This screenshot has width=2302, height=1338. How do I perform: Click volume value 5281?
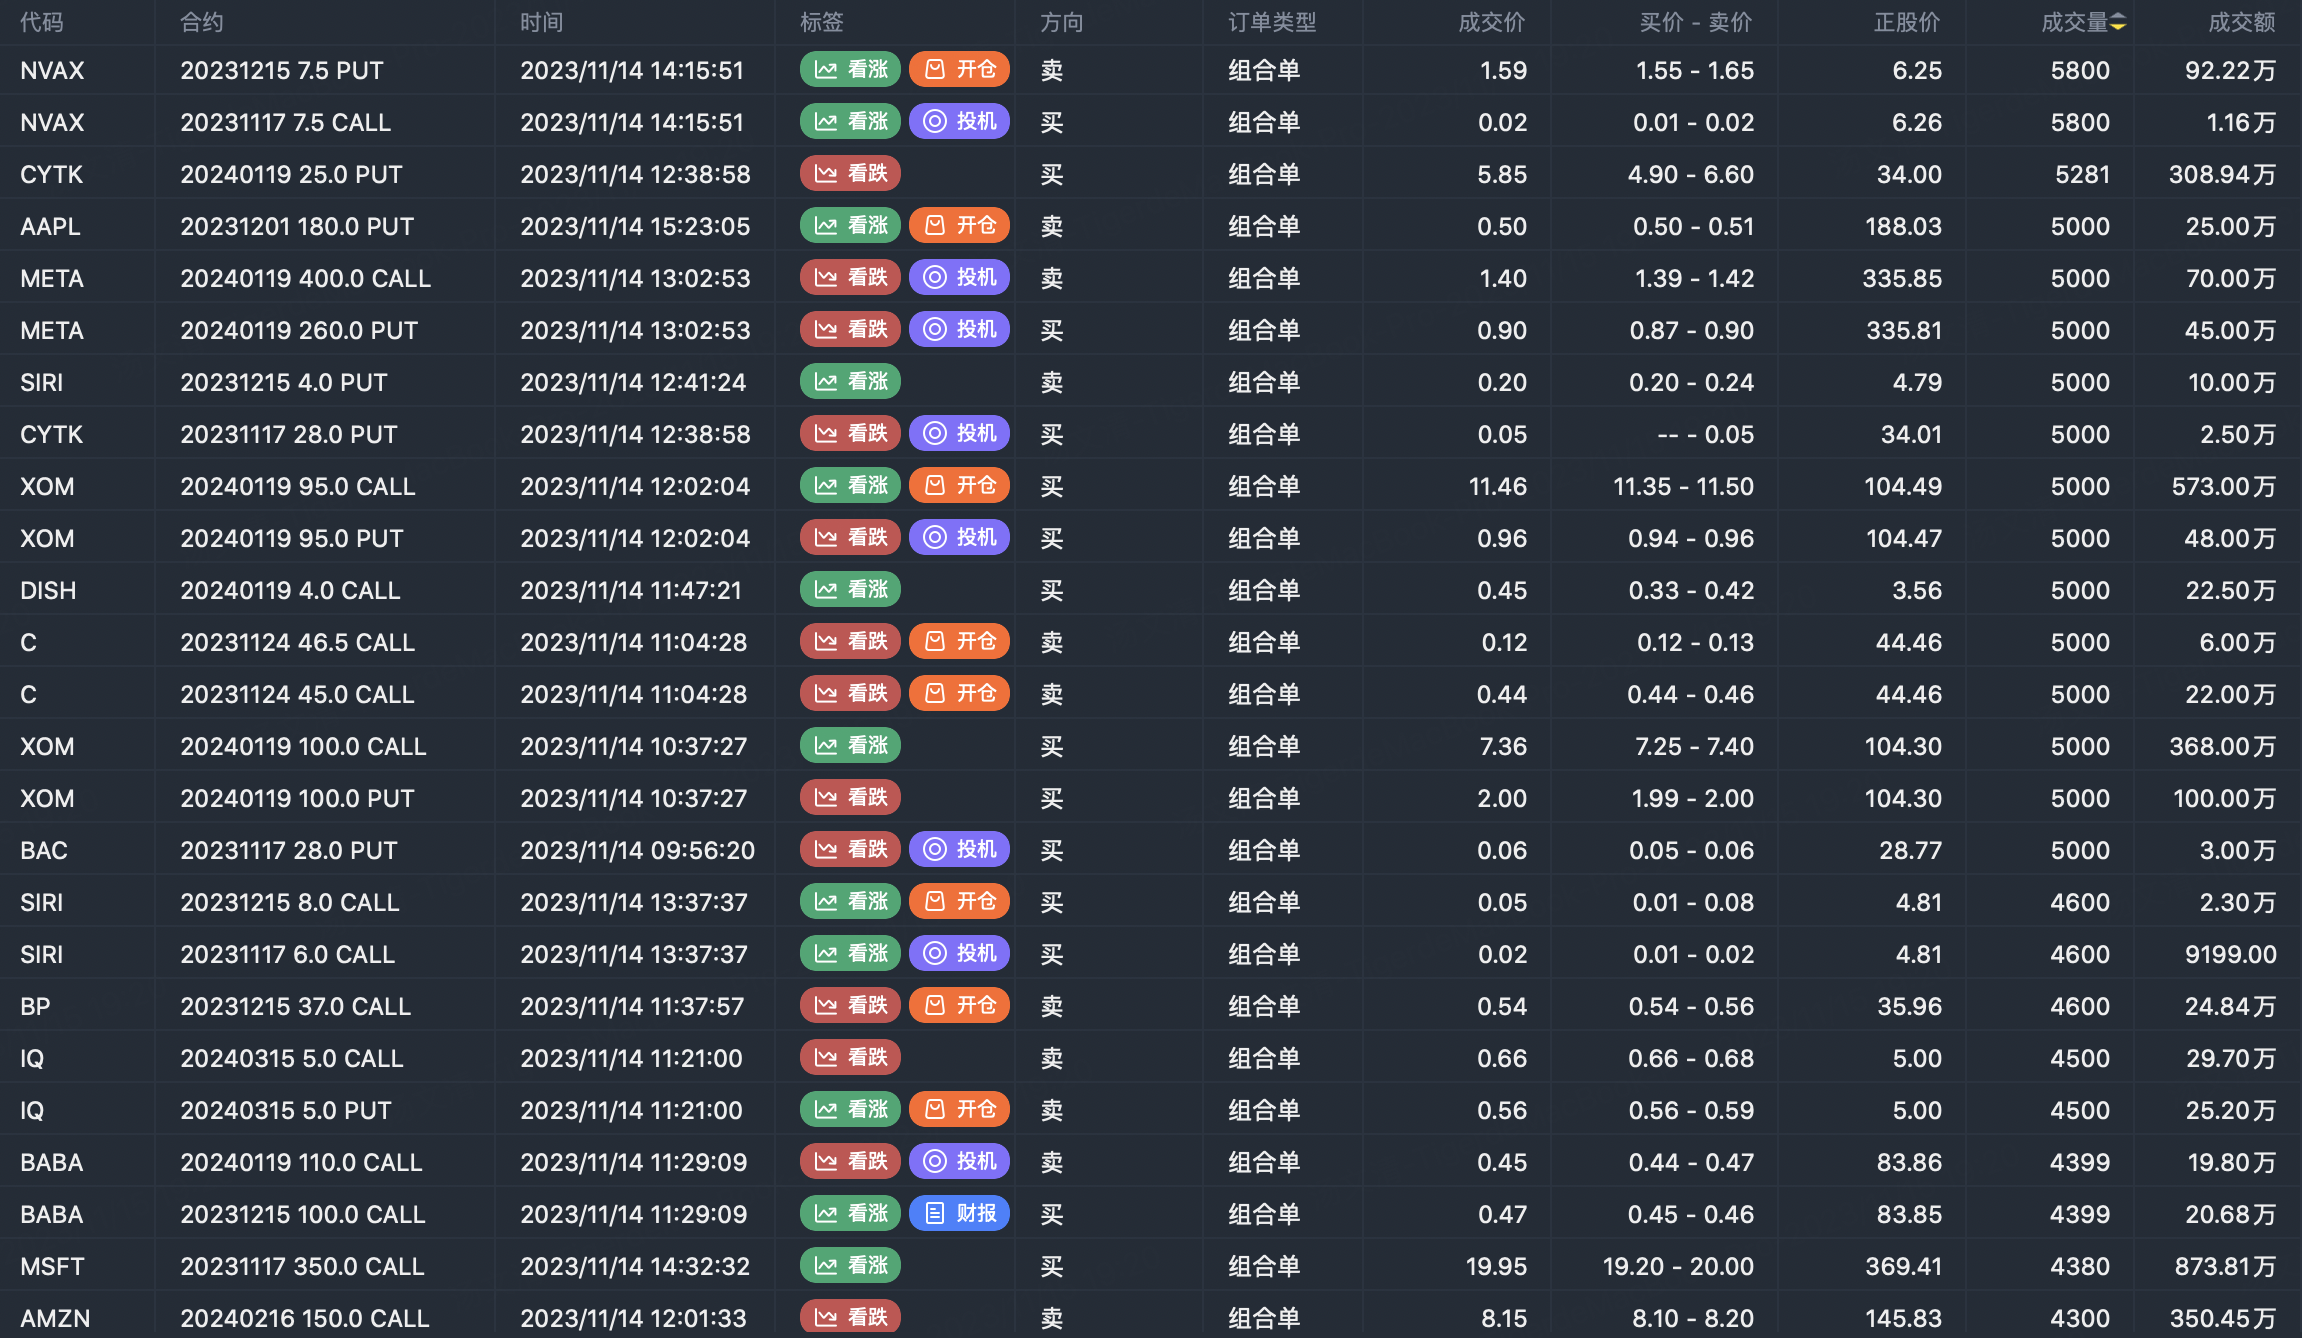coord(2082,174)
